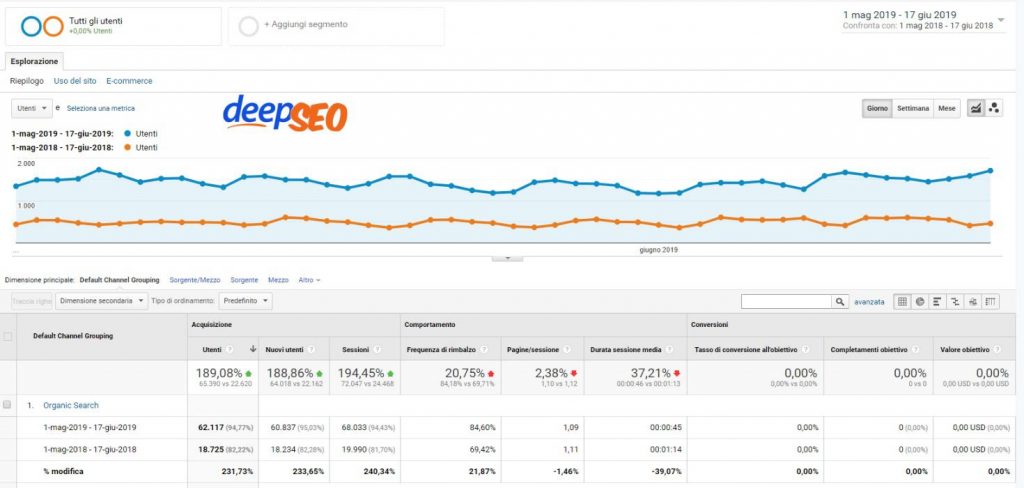Select the data table view icon

pos(902,301)
